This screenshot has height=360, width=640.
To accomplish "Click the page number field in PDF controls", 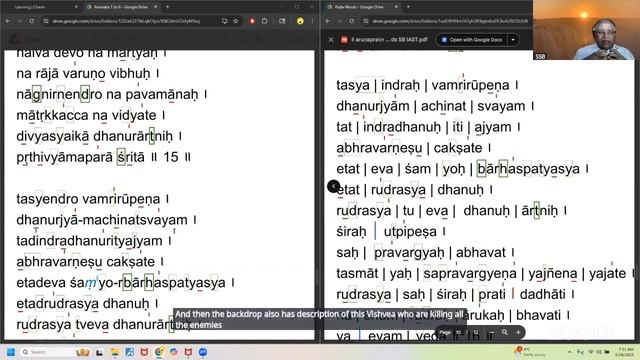I will click(x=458, y=333).
